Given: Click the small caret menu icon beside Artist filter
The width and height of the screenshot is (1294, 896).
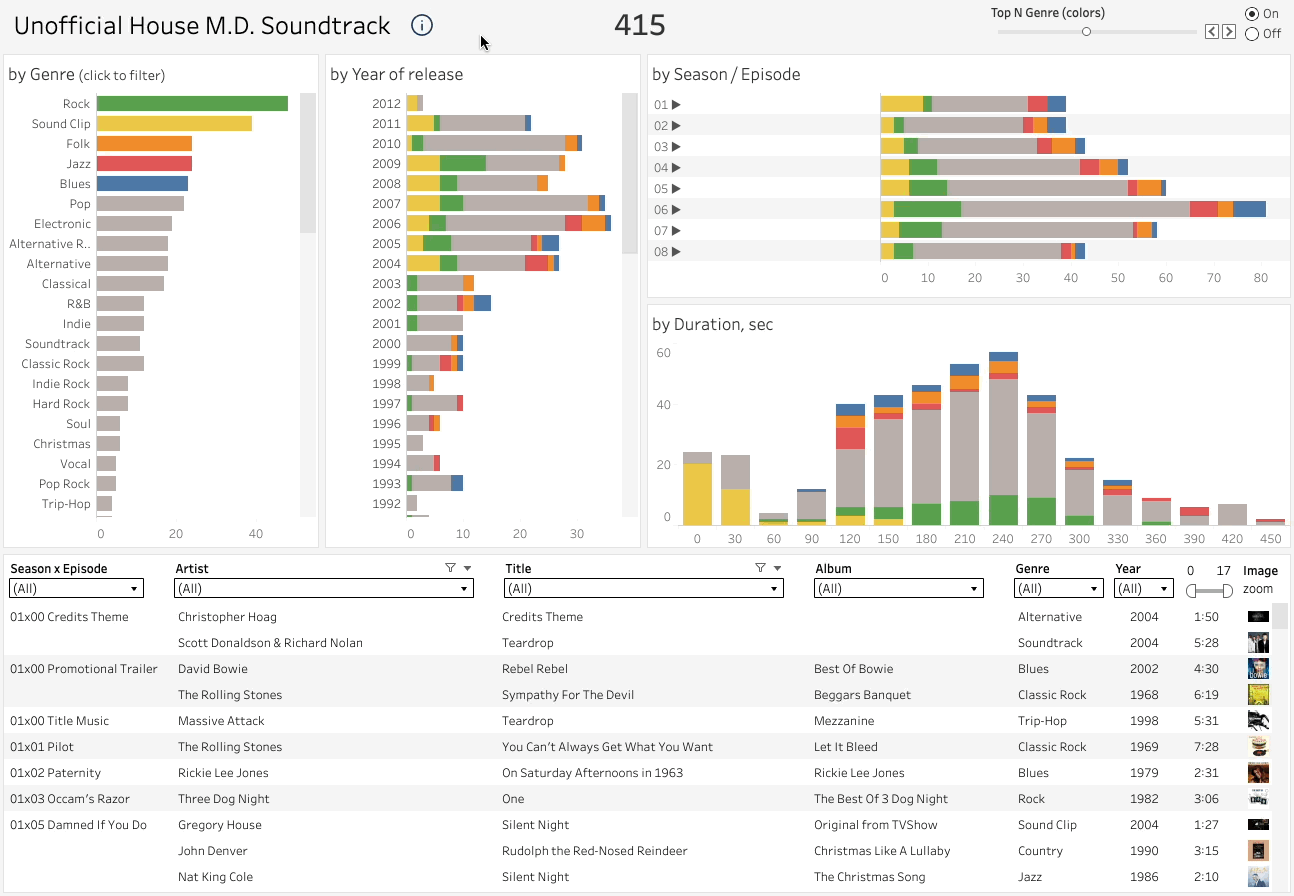Looking at the screenshot, I should pyautogui.click(x=467, y=568).
